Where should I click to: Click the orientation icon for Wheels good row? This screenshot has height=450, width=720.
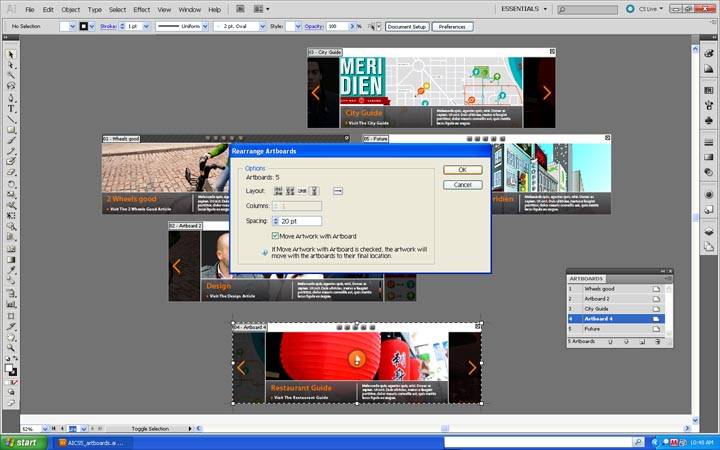coord(656,289)
